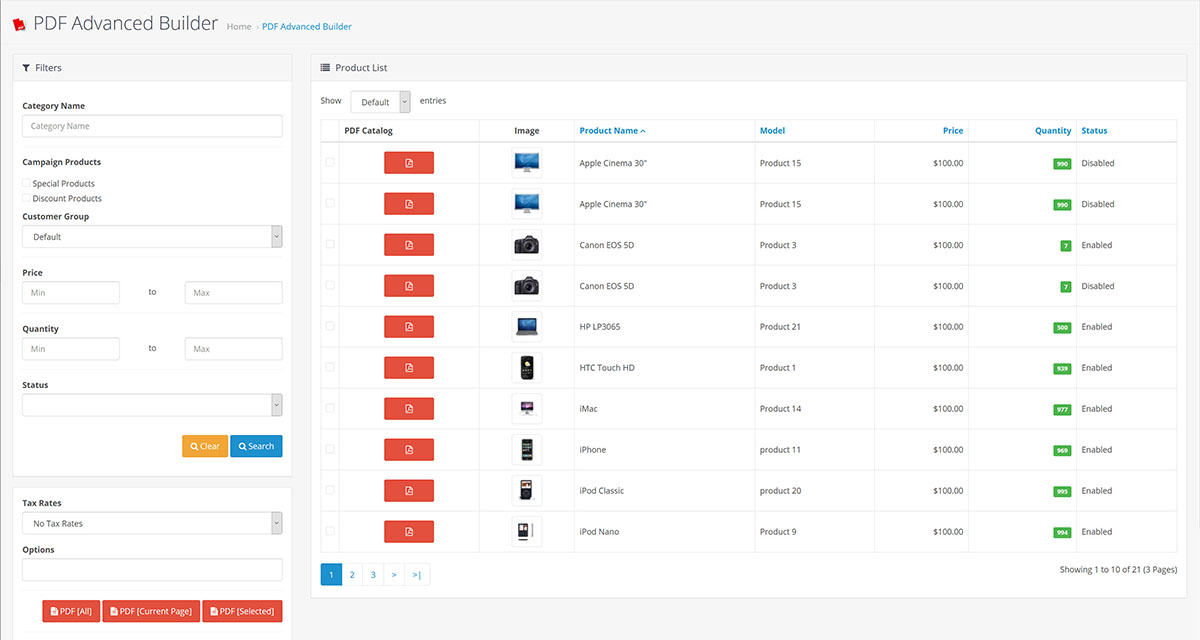Screen dimensions: 1200x640
Task: Open the Customer Group dropdown
Action: click(x=152, y=237)
